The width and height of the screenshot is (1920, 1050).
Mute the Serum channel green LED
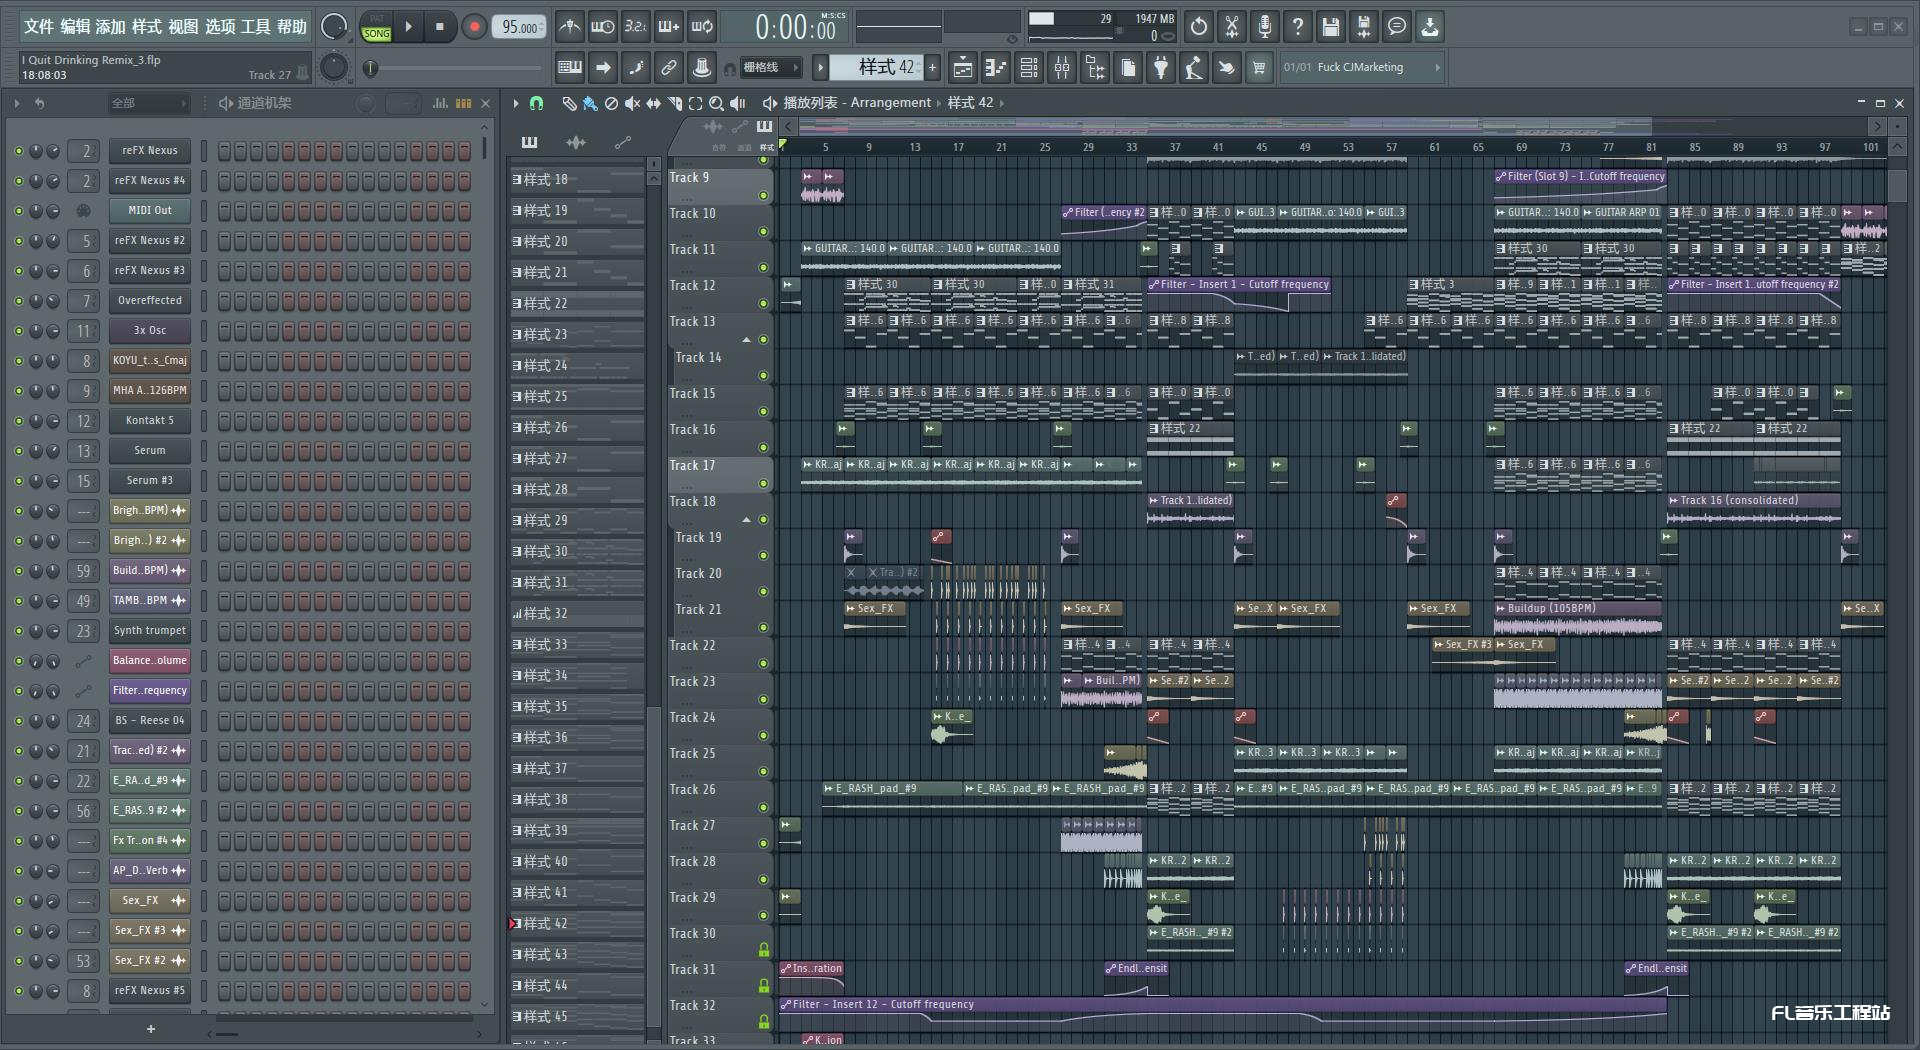[19, 451]
